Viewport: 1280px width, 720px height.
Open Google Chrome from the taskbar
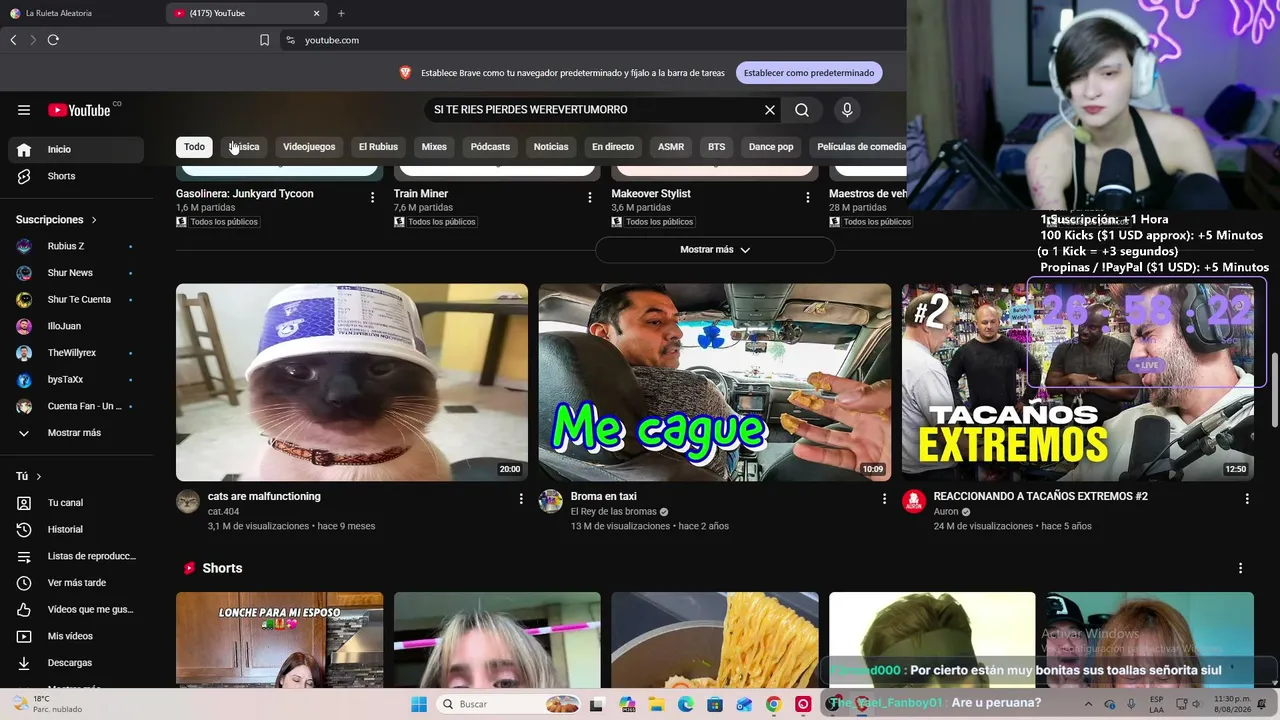(x=773, y=704)
